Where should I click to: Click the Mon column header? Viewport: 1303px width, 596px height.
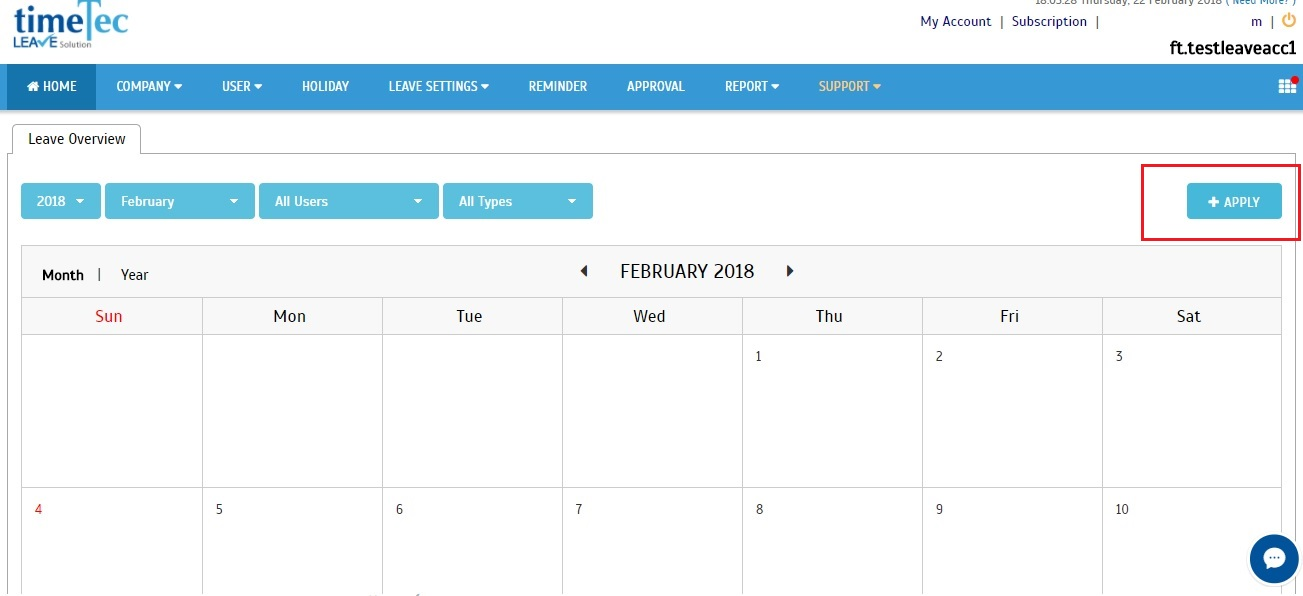click(x=290, y=316)
